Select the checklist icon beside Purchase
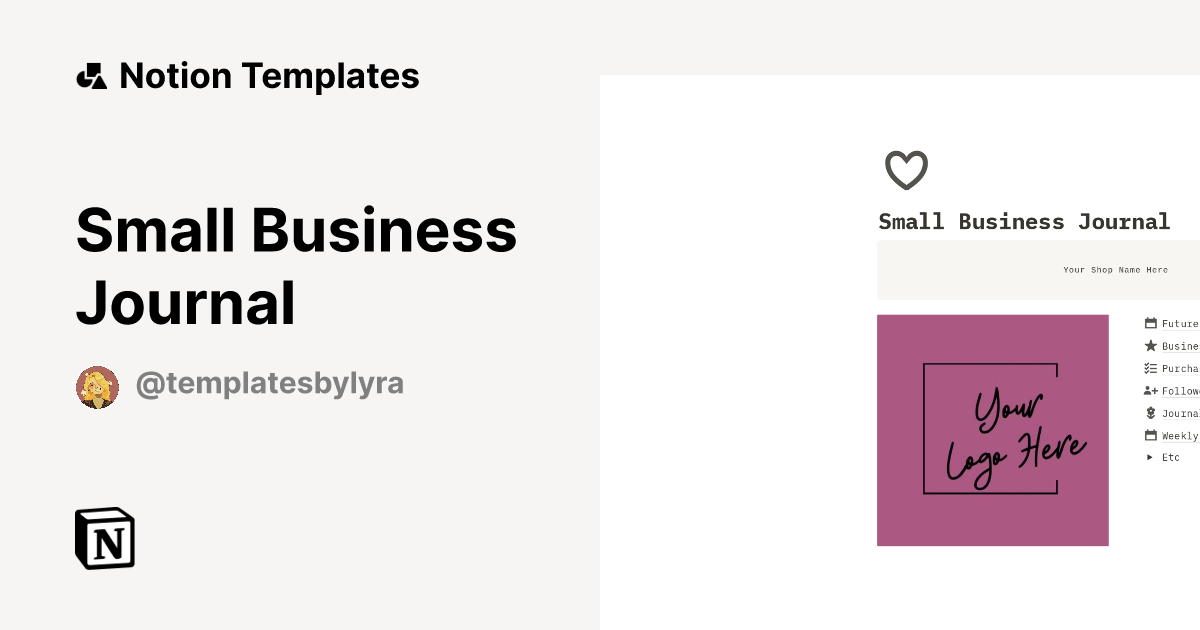Screen dimensions: 1200x630 (x=1150, y=368)
